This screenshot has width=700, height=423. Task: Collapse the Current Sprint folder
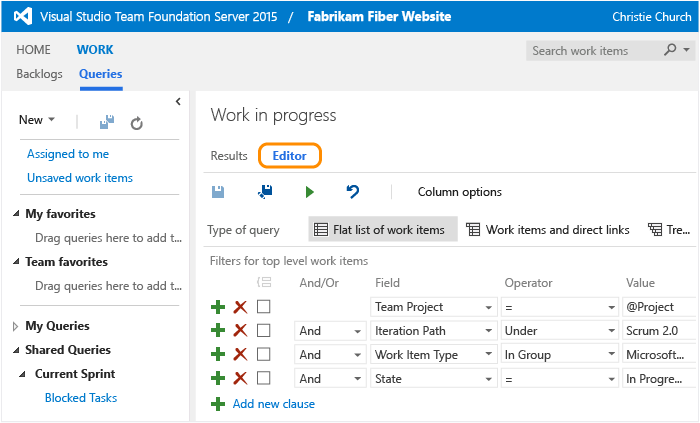[22, 374]
